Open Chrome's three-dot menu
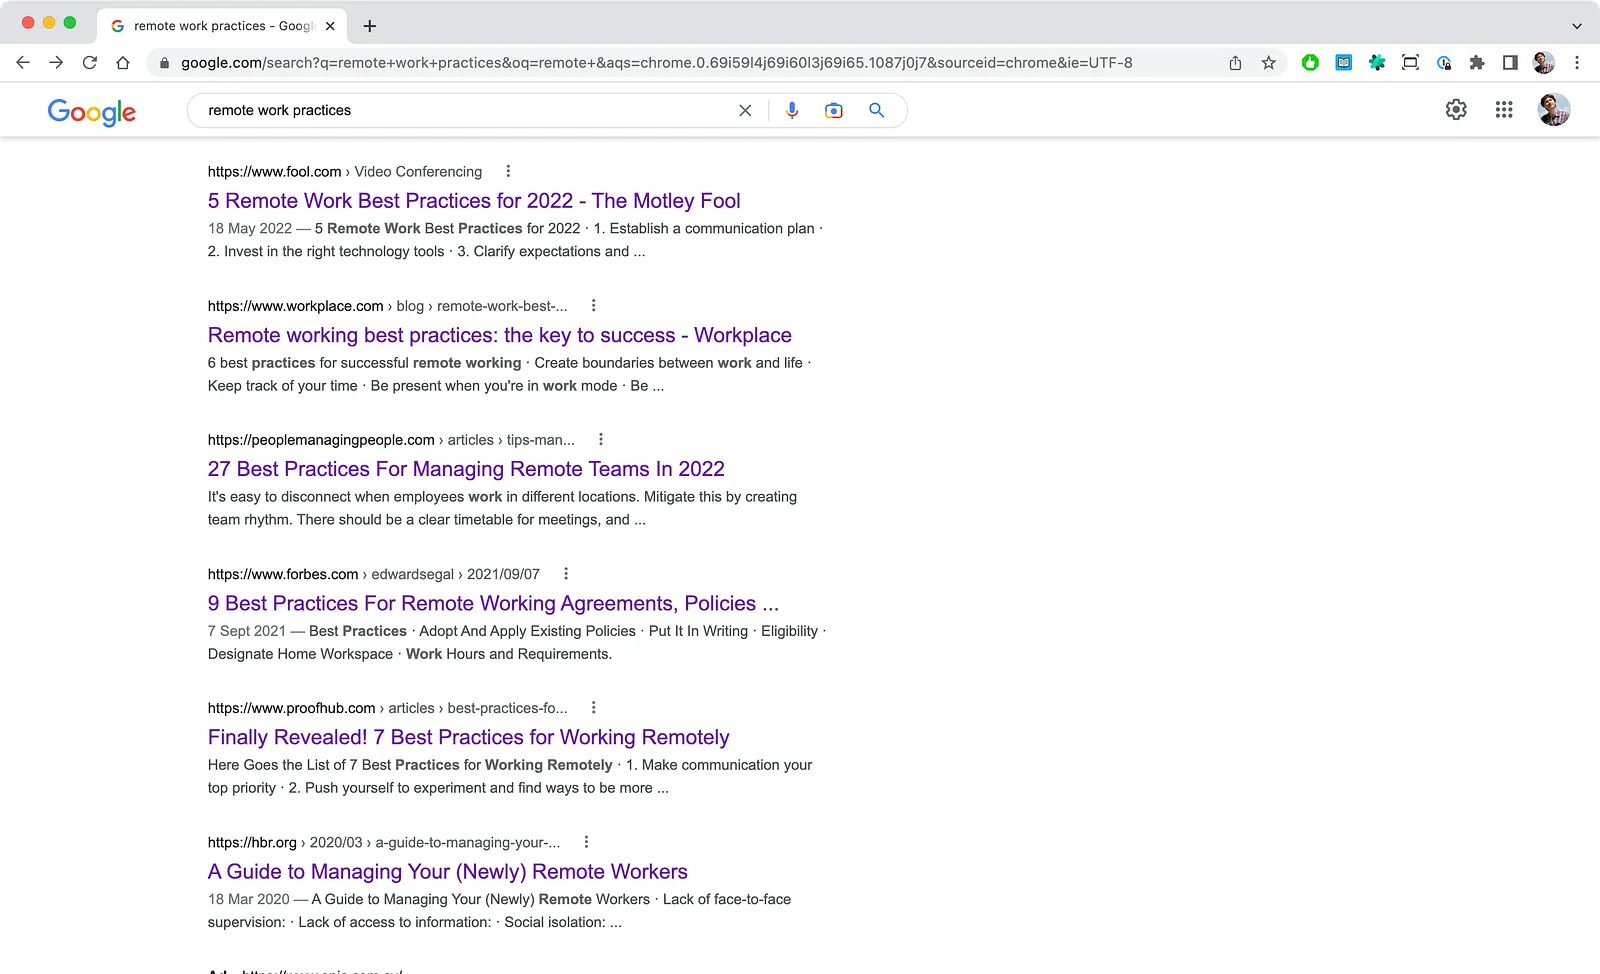1600x974 pixels. (x=1577, y=63)
